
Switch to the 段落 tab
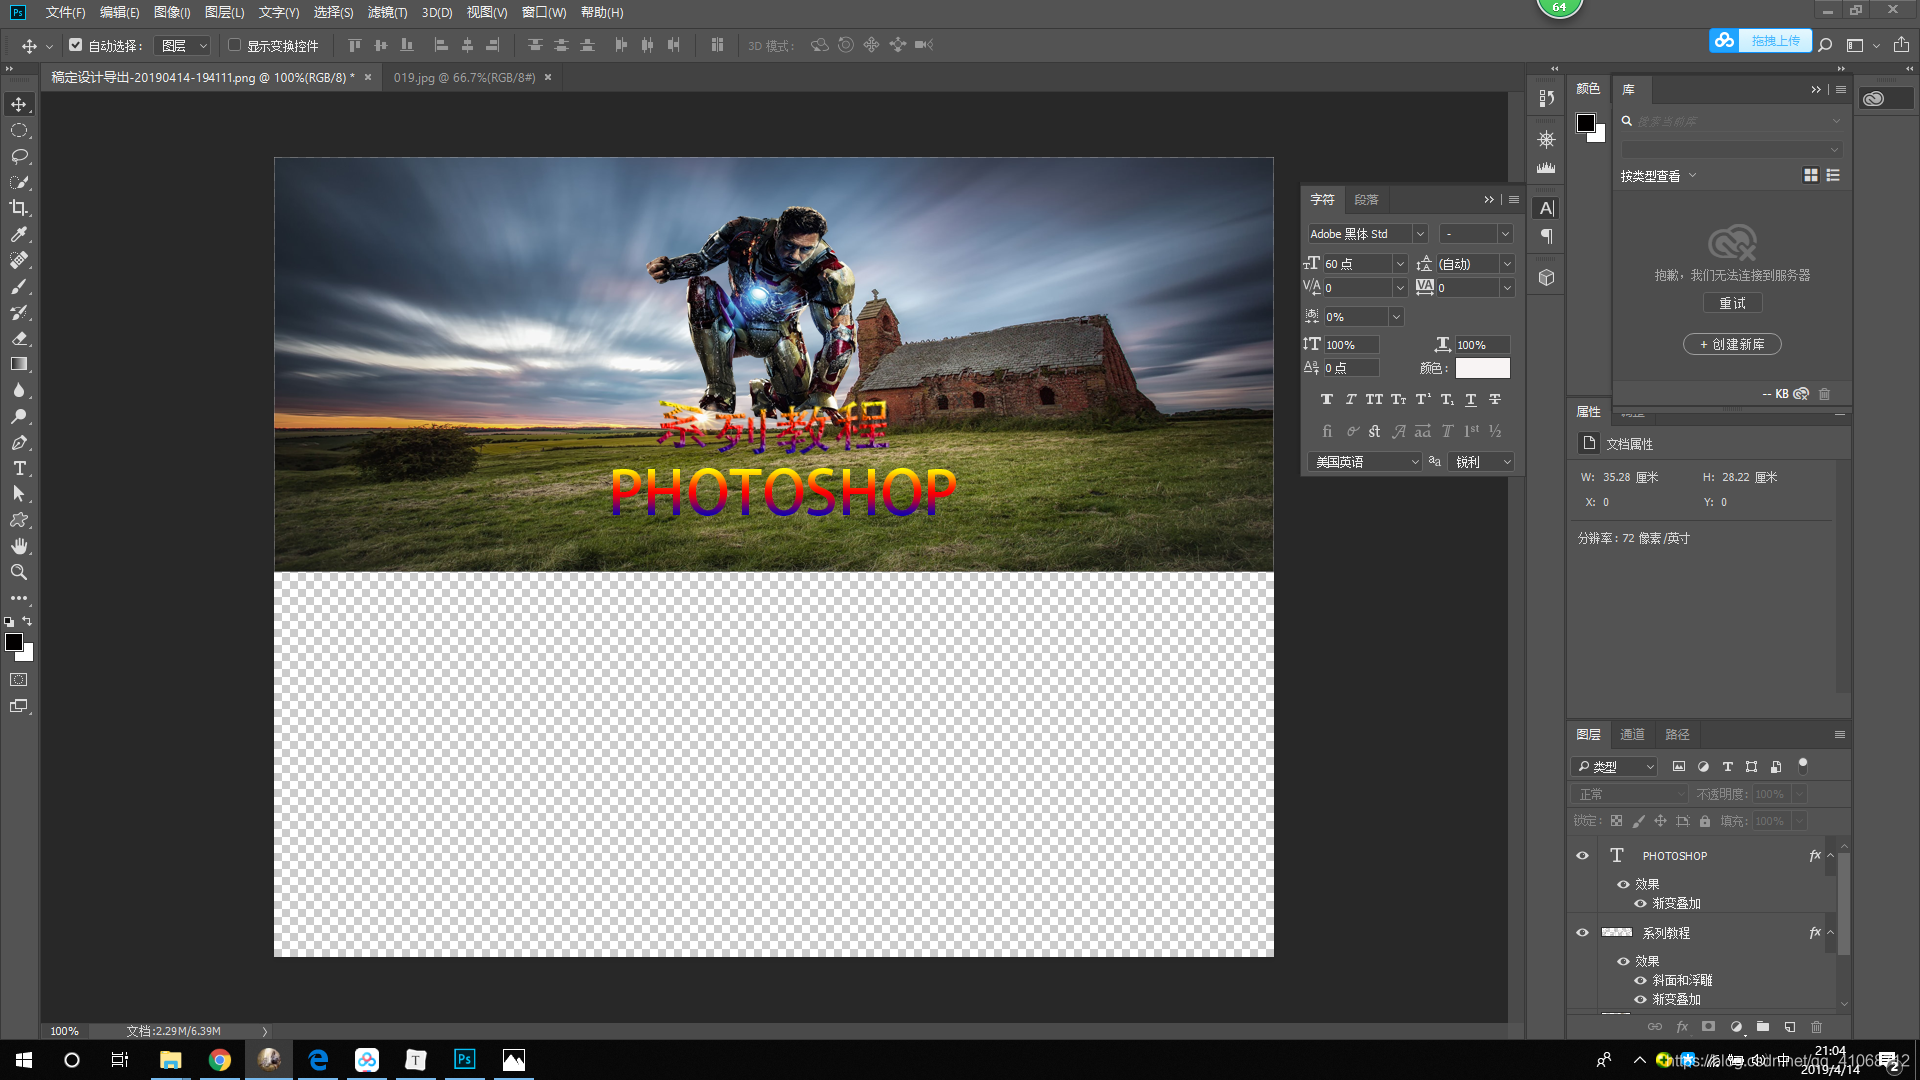point(1366,200)
